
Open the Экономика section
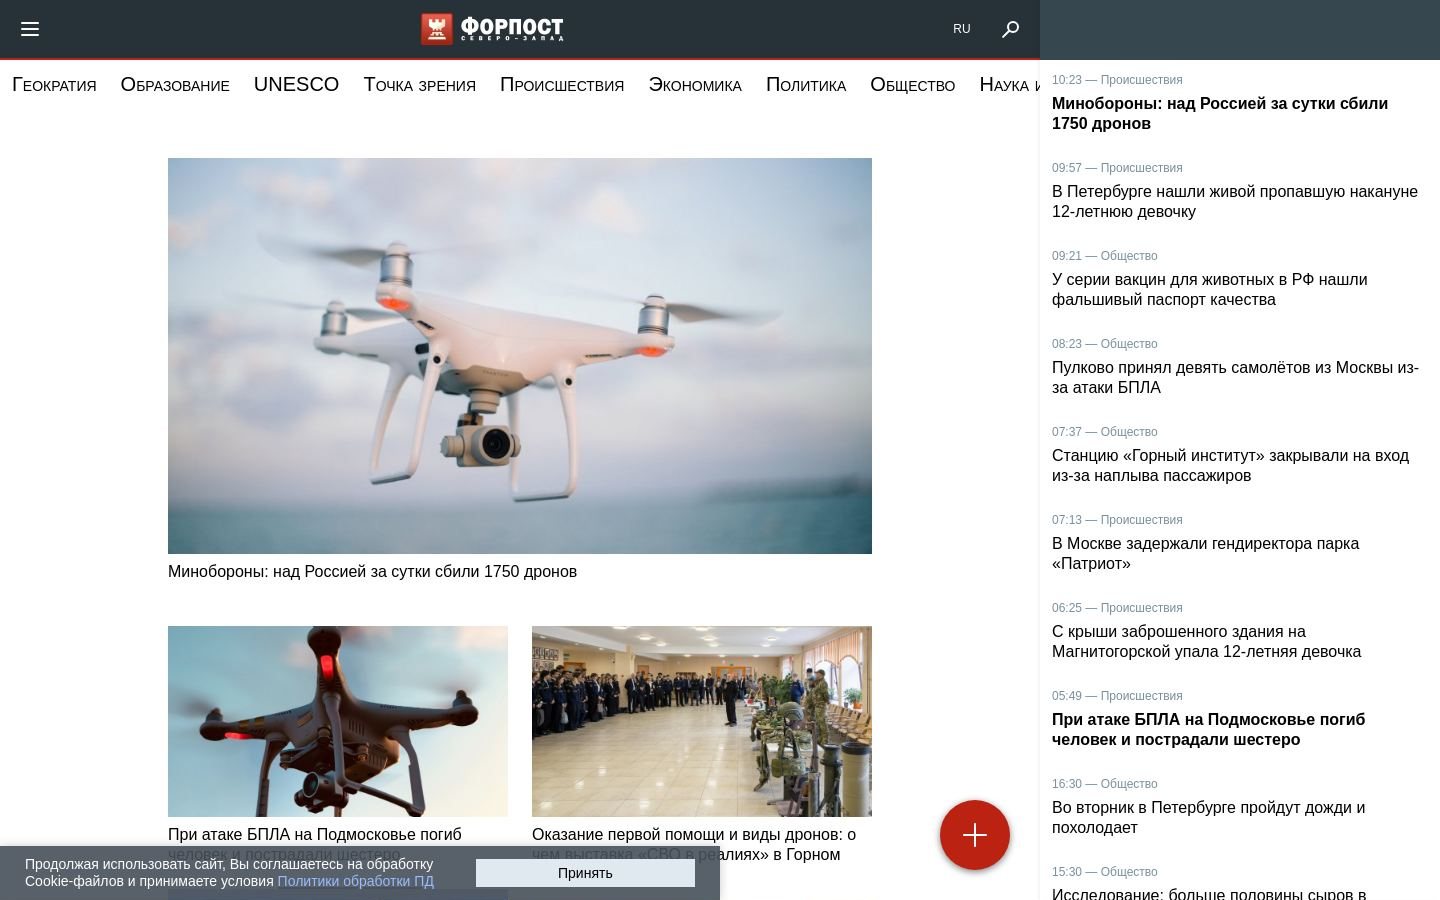695,85
